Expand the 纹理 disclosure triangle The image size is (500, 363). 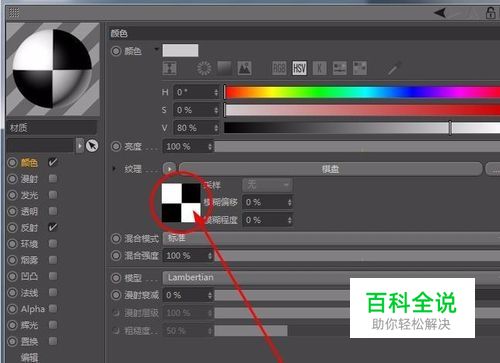click(114, 169)
